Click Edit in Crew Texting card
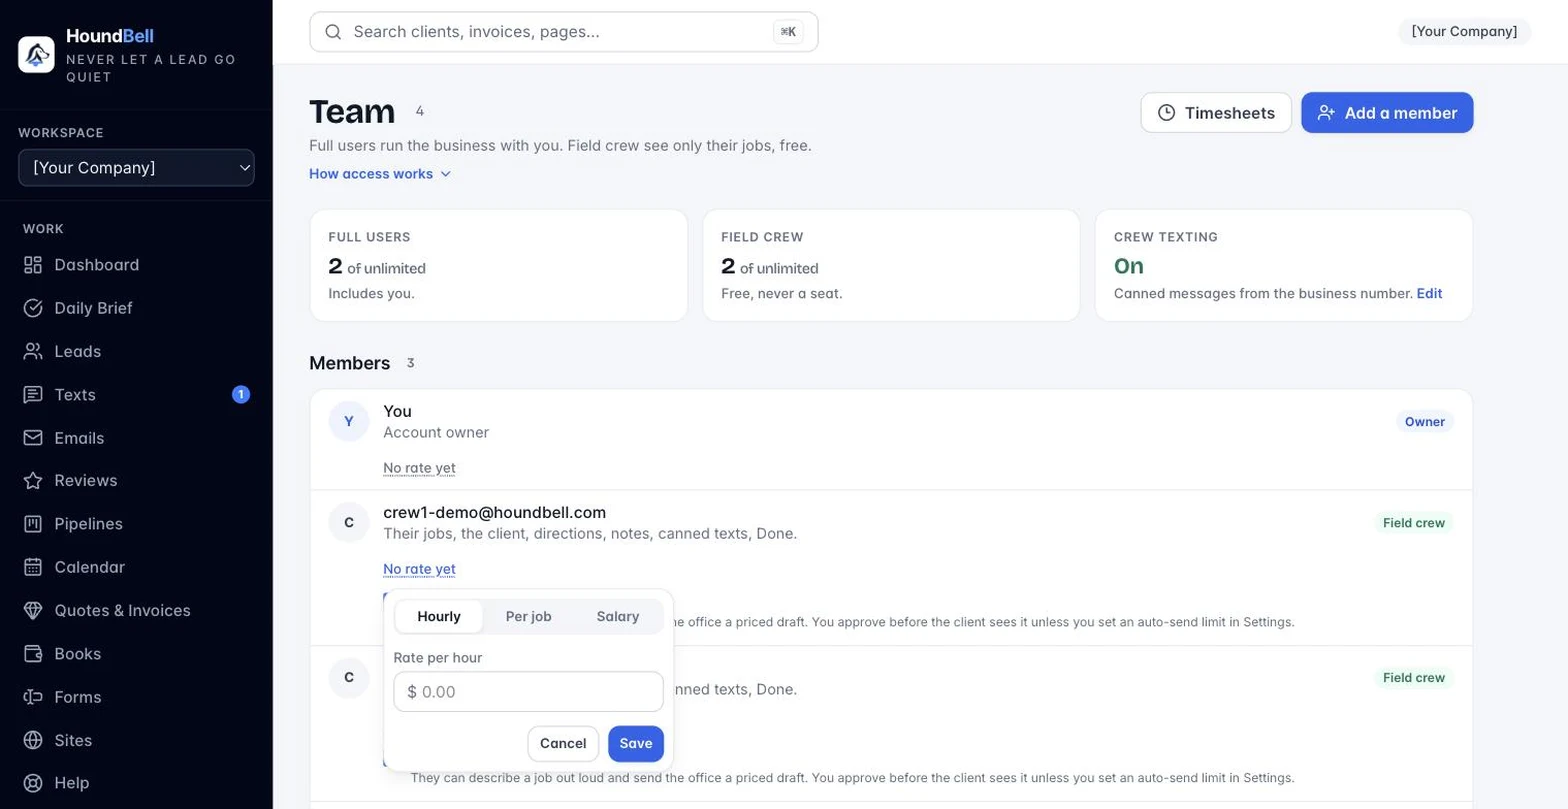The image size is (1568, 809). (1429, 294)
